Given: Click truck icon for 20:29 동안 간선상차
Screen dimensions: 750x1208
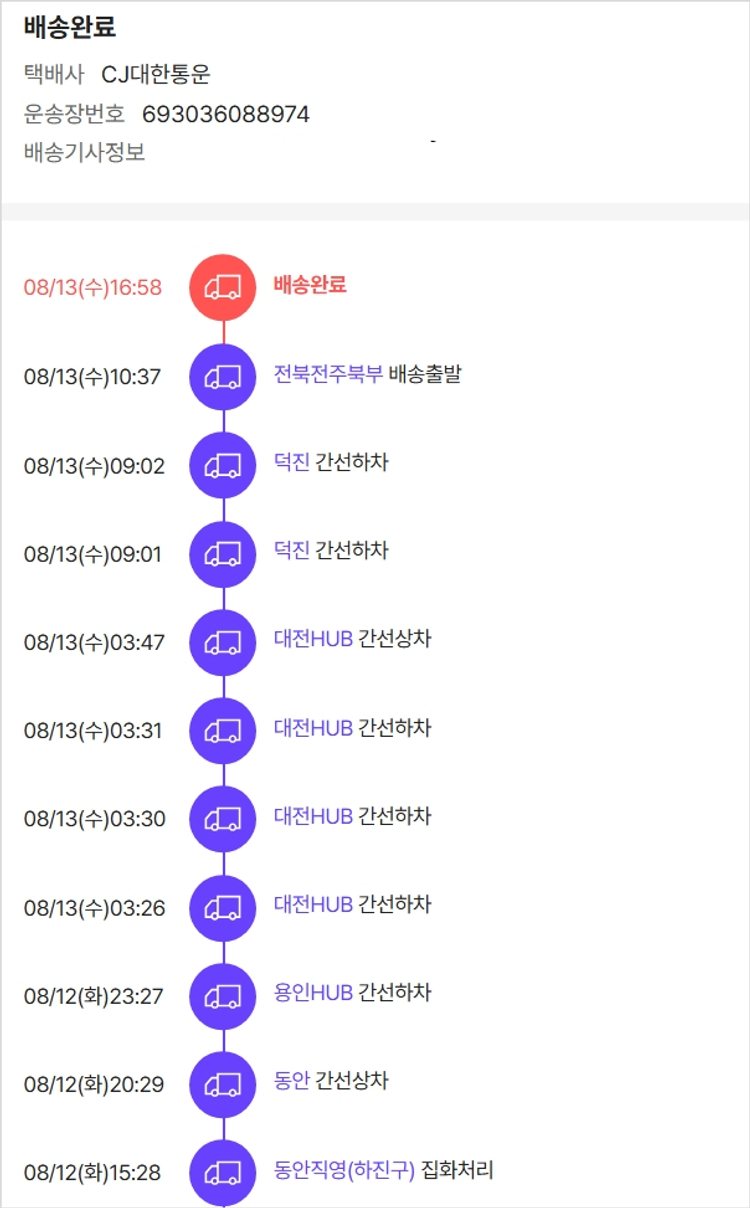Looking at the screenshot, I should point(222,1084).
